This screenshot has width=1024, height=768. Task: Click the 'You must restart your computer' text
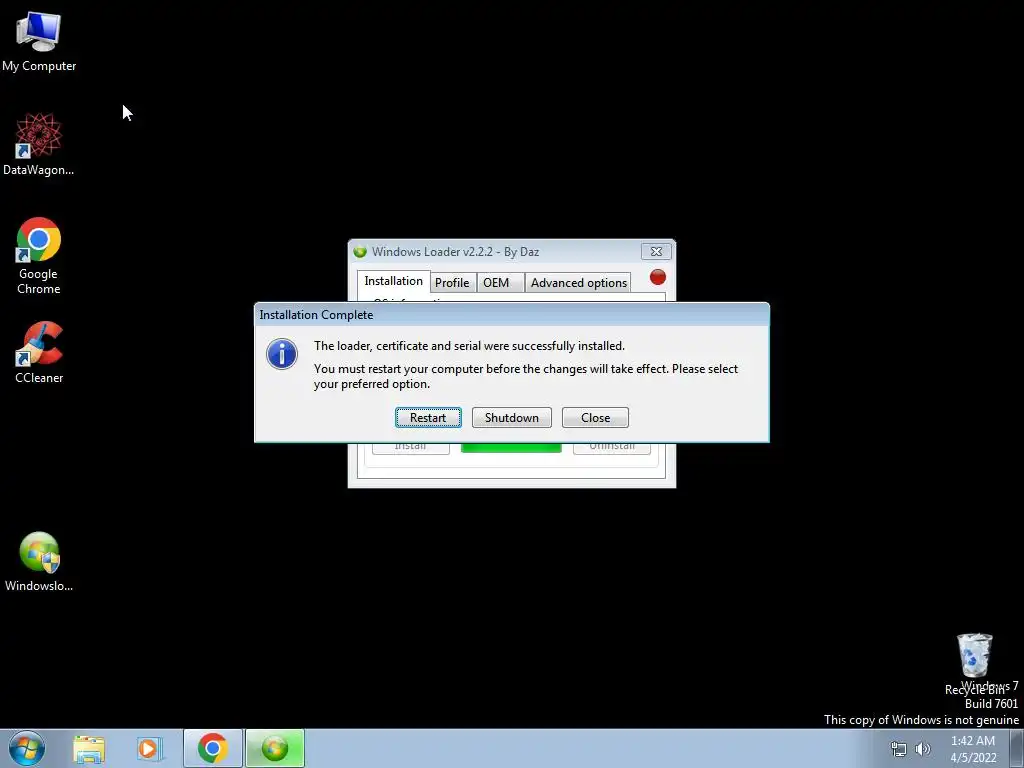(x=526, y=376)
